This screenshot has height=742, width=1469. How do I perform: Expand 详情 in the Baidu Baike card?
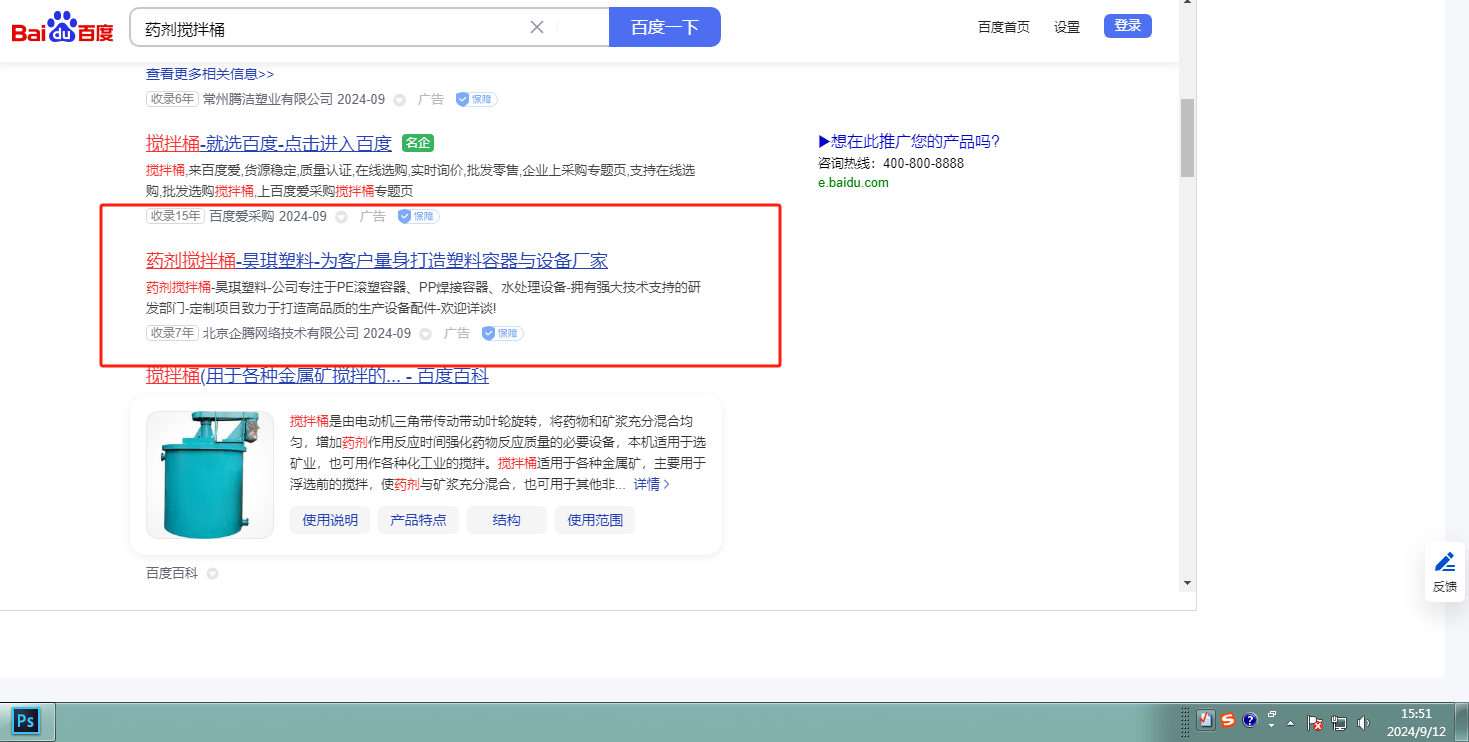click(651, 484)
